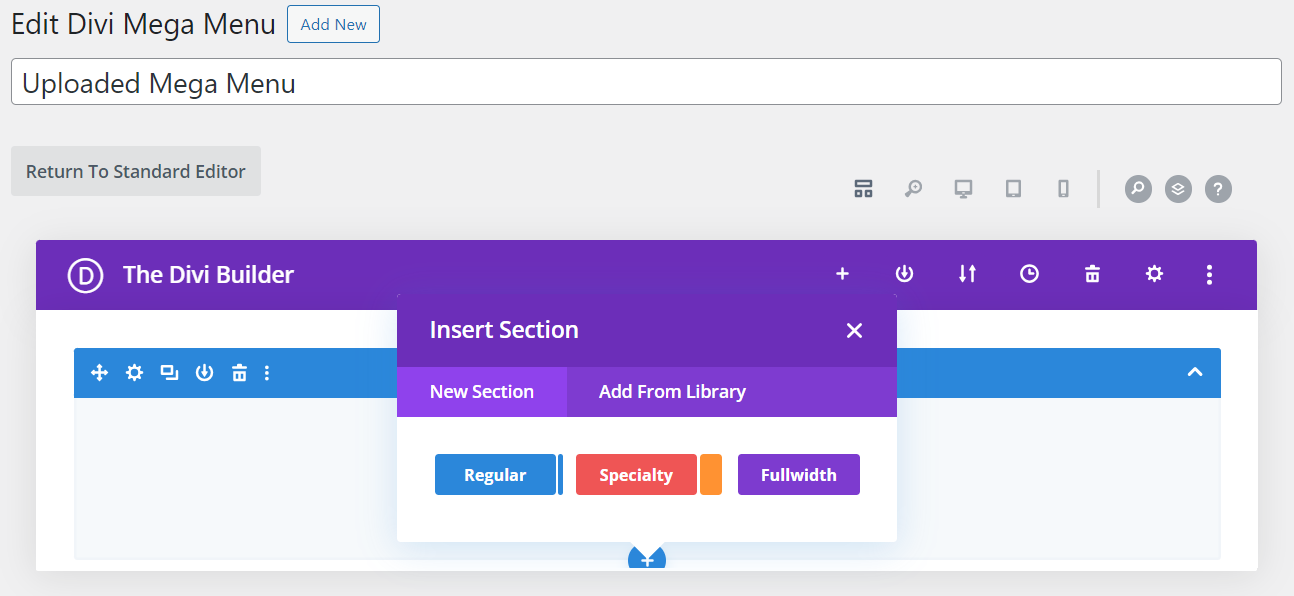Screen dimensions: 1294x596
Task: Insert a Fullwidth section
Action: (x=798, y=475)
